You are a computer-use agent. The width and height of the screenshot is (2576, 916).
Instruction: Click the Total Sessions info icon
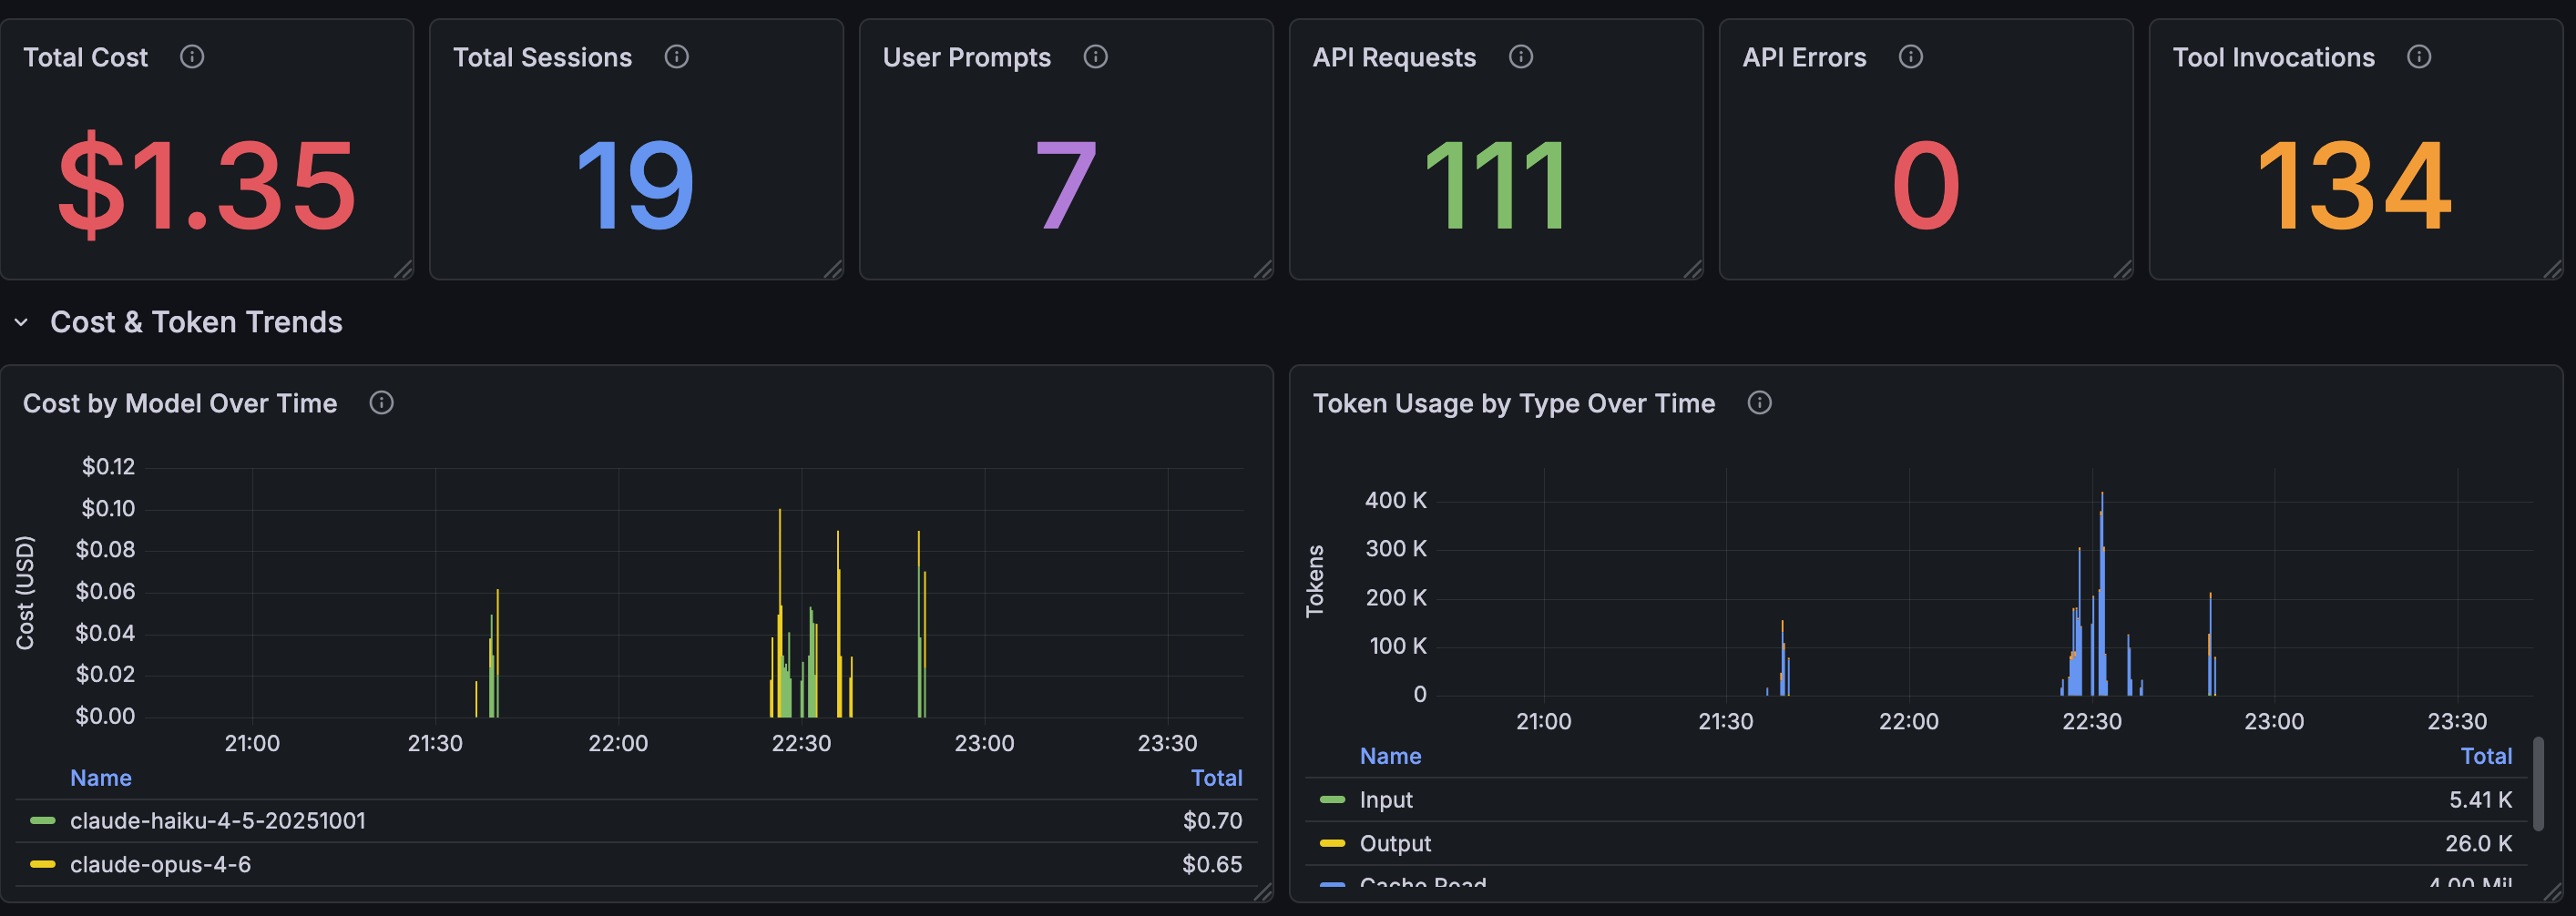pyautogui.click(x=676, y=57)
